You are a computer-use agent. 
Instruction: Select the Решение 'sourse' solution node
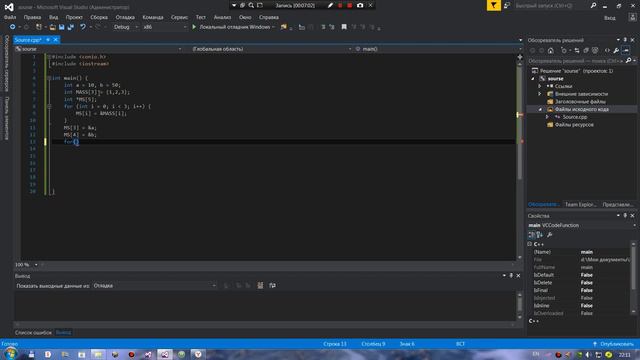(576, 71)
